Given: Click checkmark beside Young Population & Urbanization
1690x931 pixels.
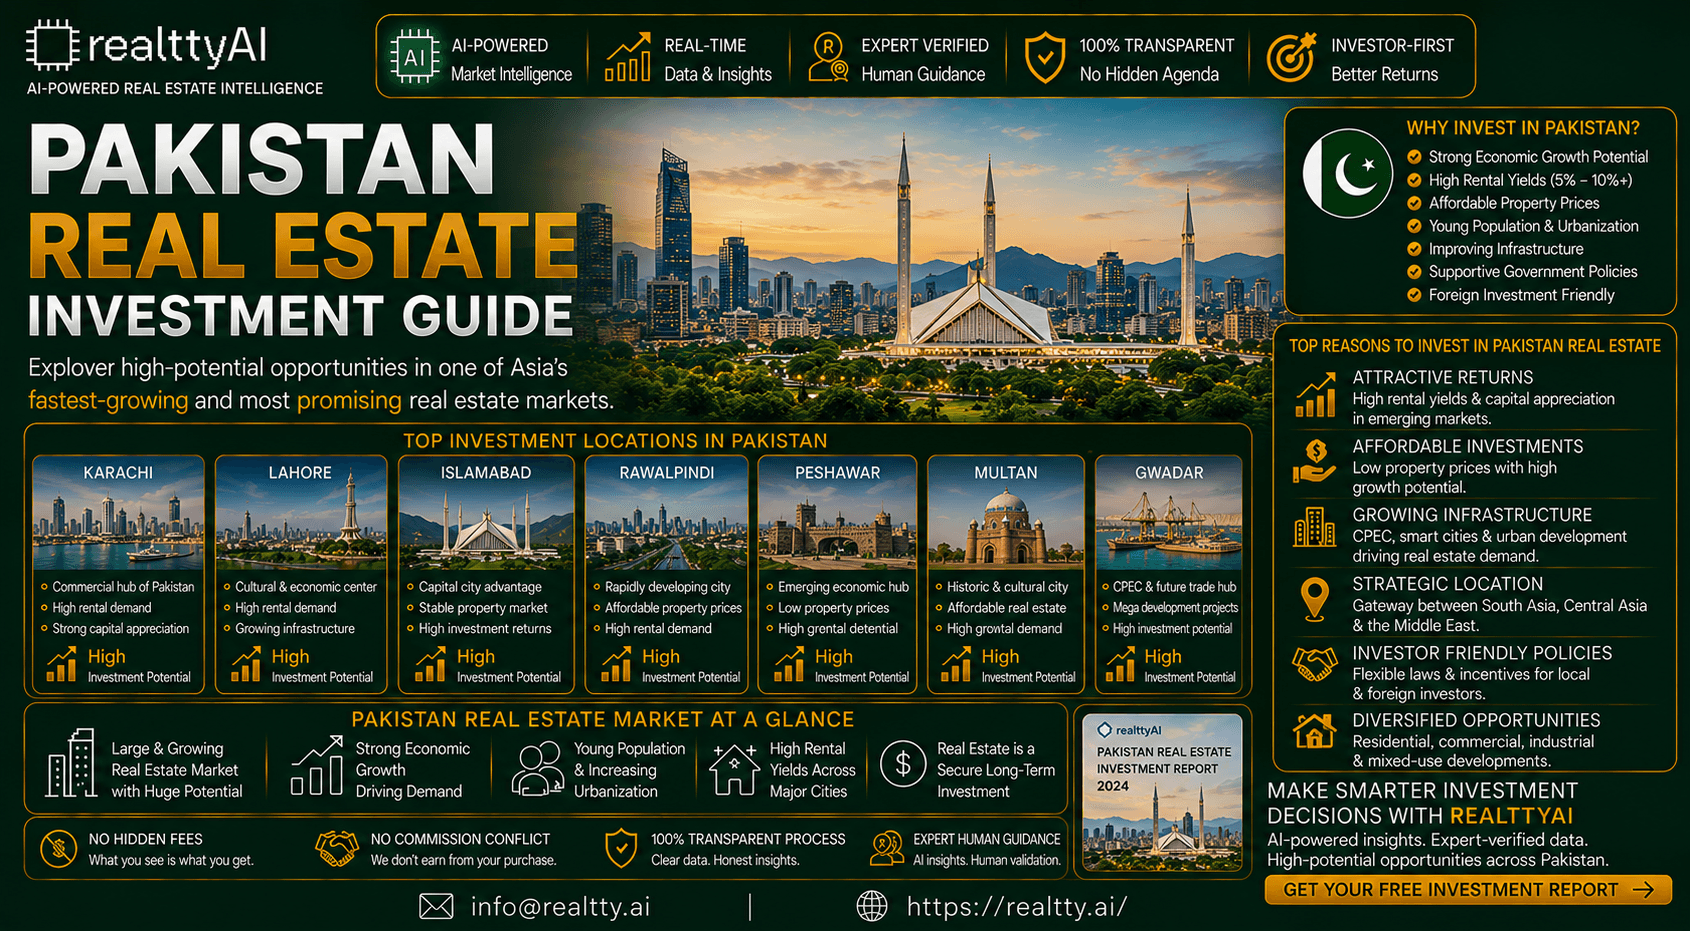Looking at the screenshot, I should (x=1414, y=226).
